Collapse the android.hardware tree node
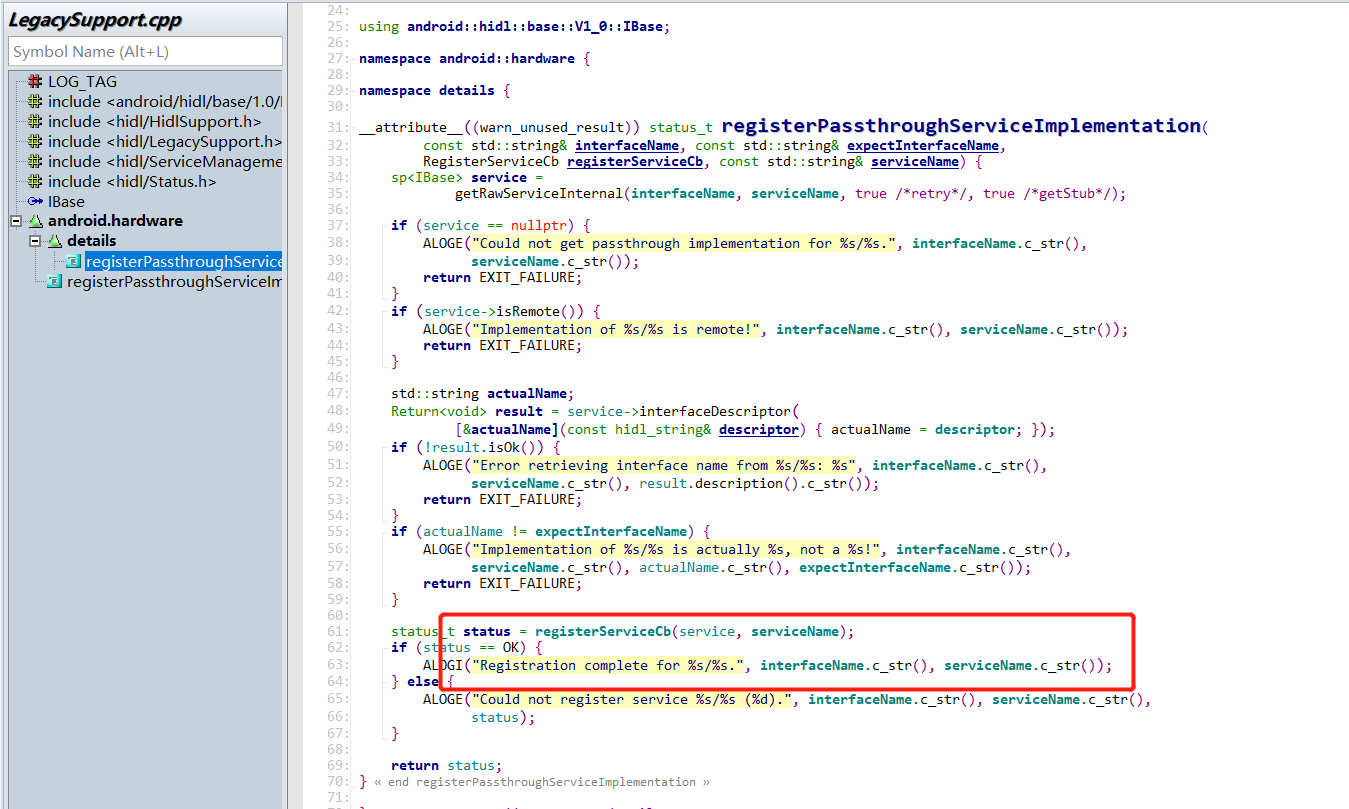 [16, 221]
